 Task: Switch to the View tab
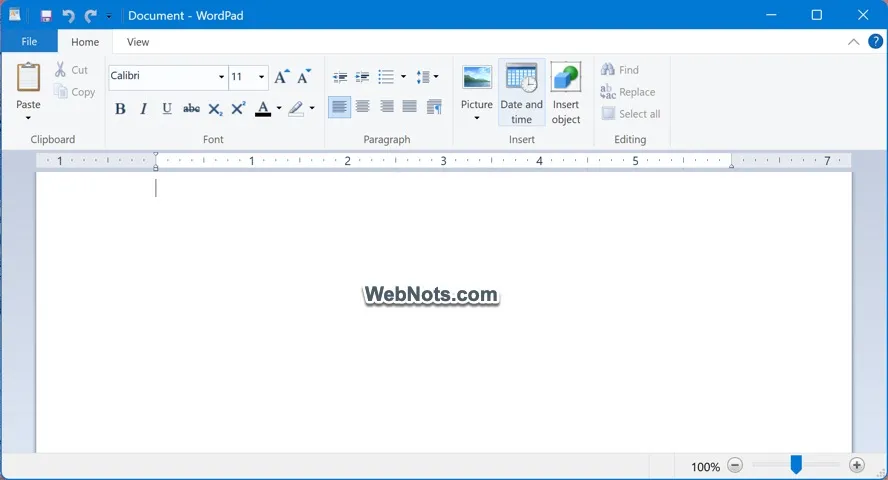point(138,42)
